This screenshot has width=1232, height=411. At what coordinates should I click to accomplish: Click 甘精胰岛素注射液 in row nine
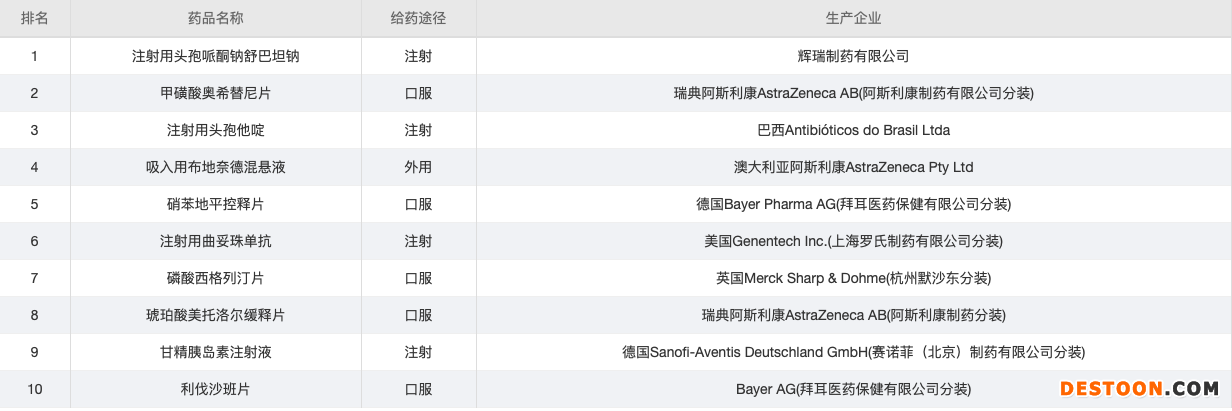click(215, 352)
